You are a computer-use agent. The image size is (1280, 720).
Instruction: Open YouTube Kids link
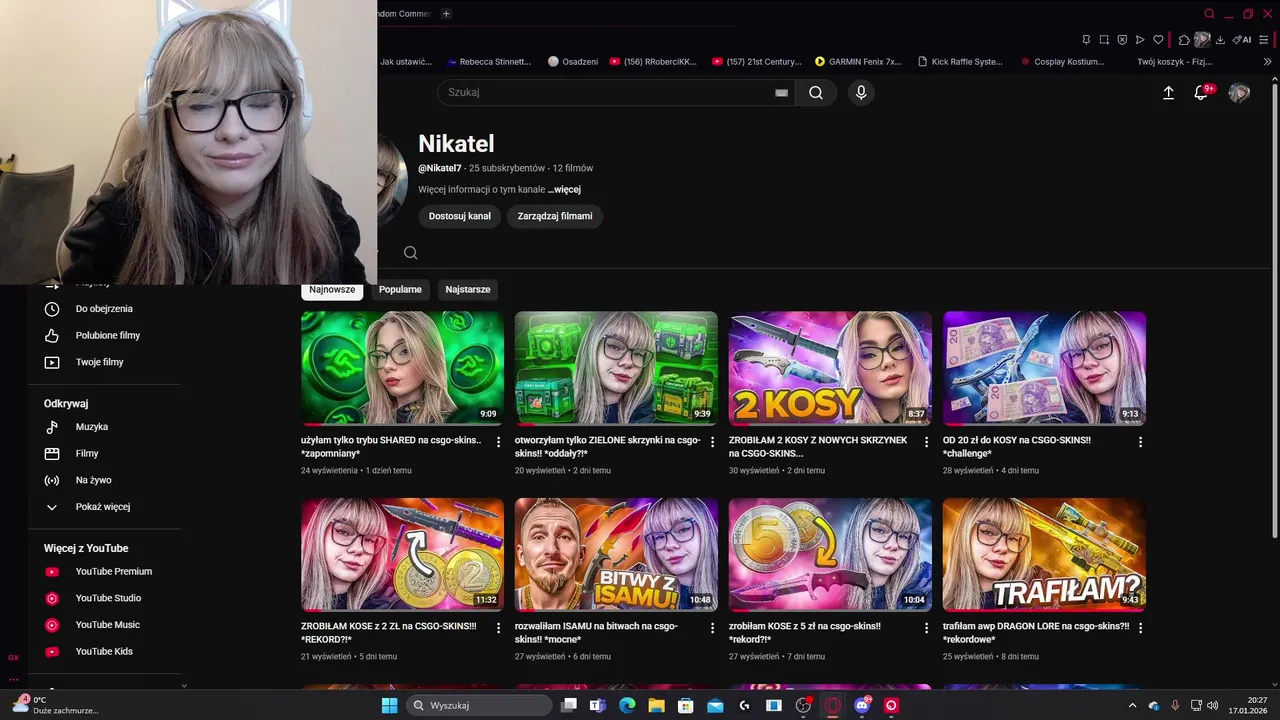104,651
